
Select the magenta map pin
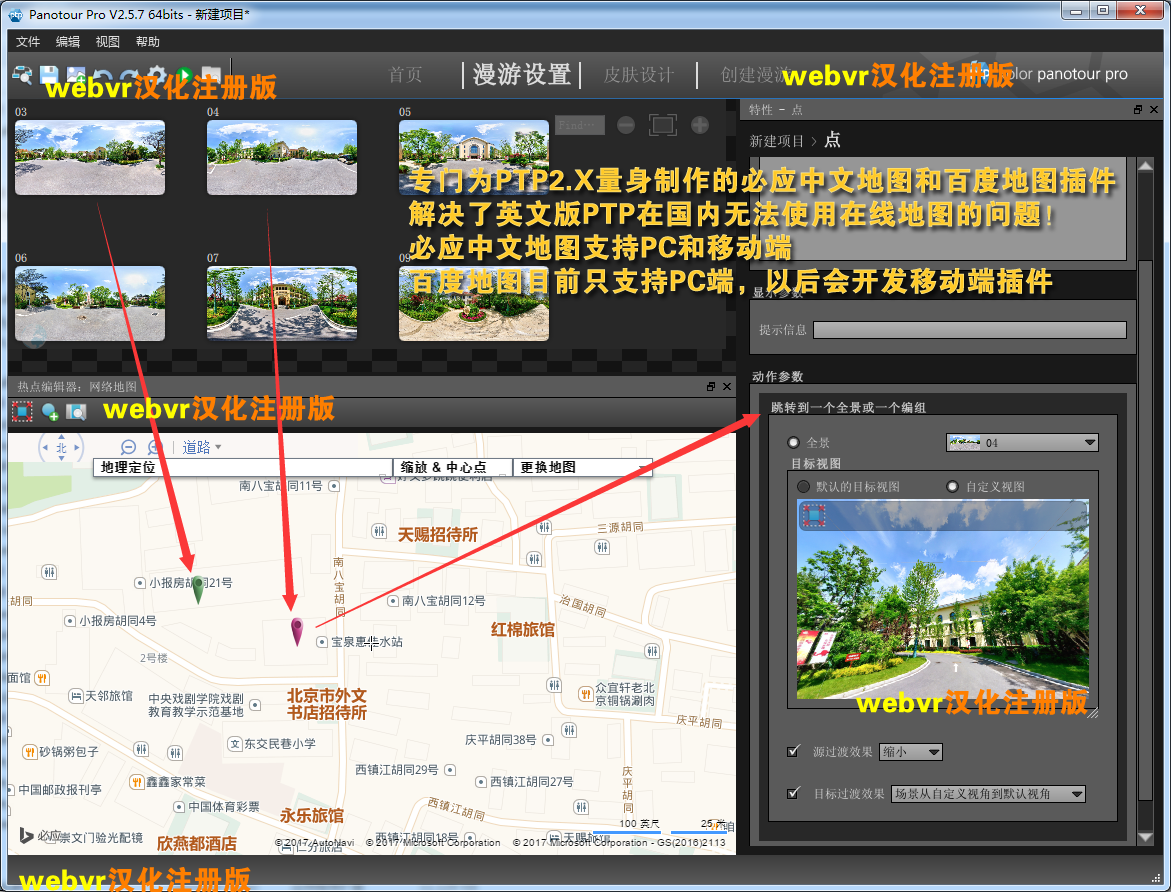point(296,631)
